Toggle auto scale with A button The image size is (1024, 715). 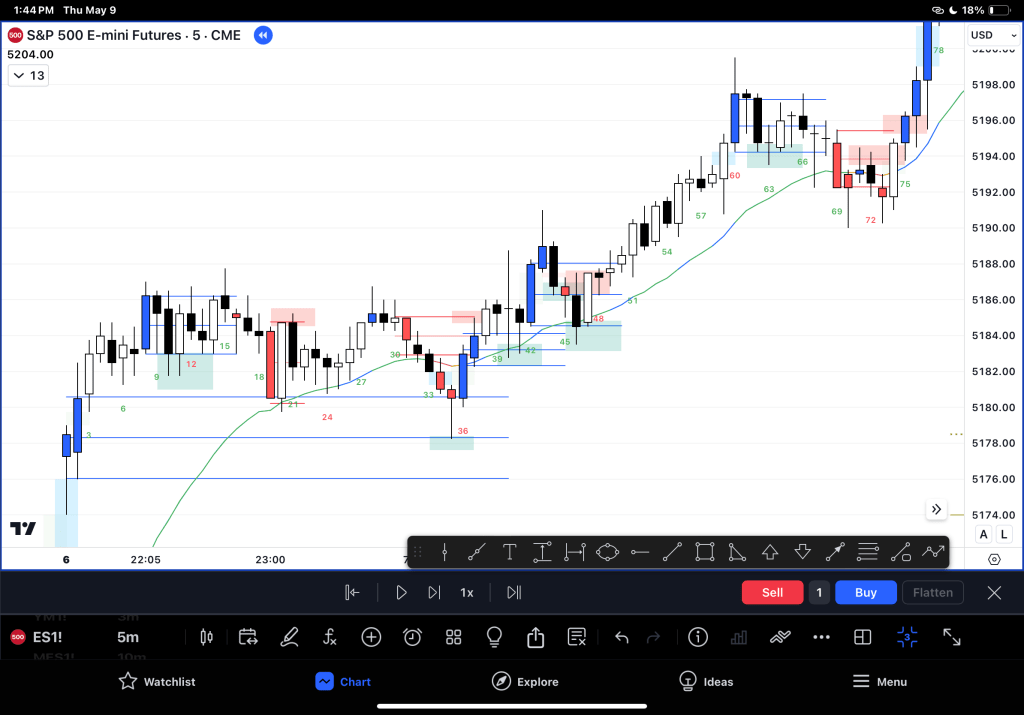pyautogui.click(x=984, y=535)
